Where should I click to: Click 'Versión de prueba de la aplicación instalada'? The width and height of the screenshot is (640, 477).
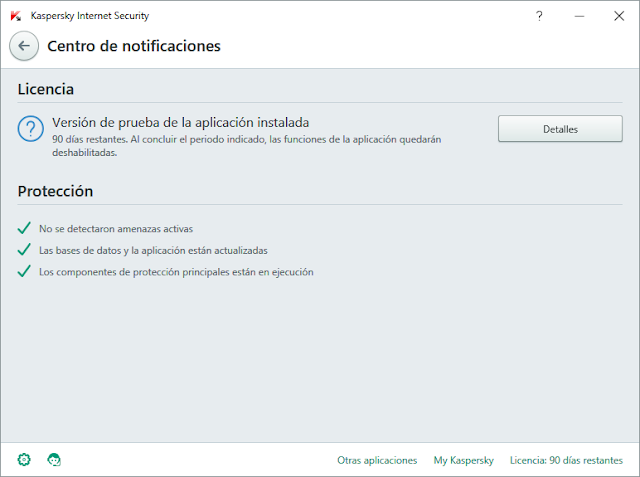(x=180, y=122)
